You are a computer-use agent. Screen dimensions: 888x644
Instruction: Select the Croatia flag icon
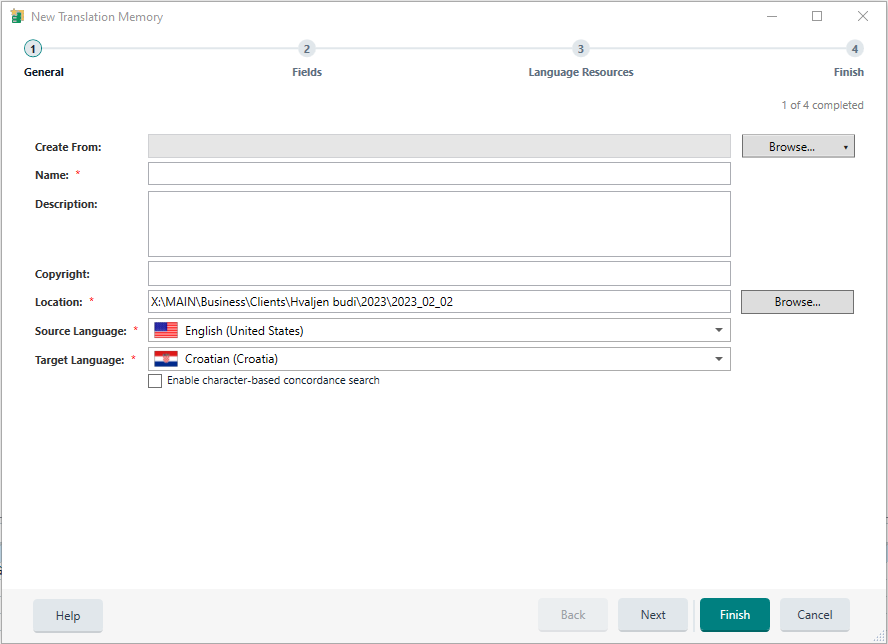pos(166,359)
